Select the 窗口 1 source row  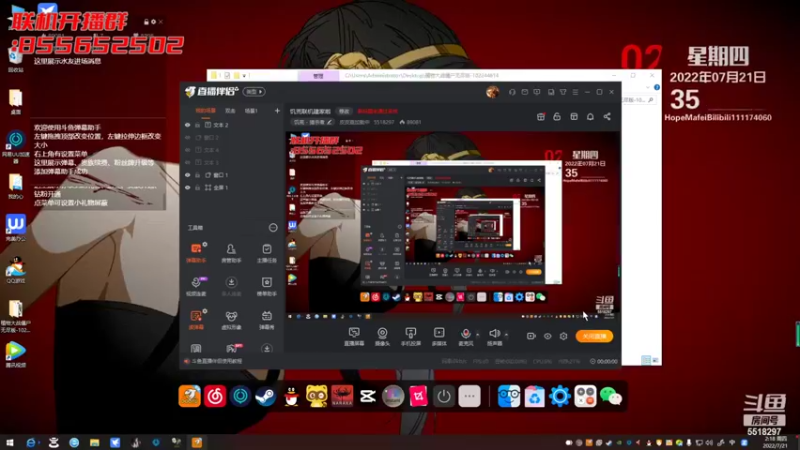pos(232,175)
